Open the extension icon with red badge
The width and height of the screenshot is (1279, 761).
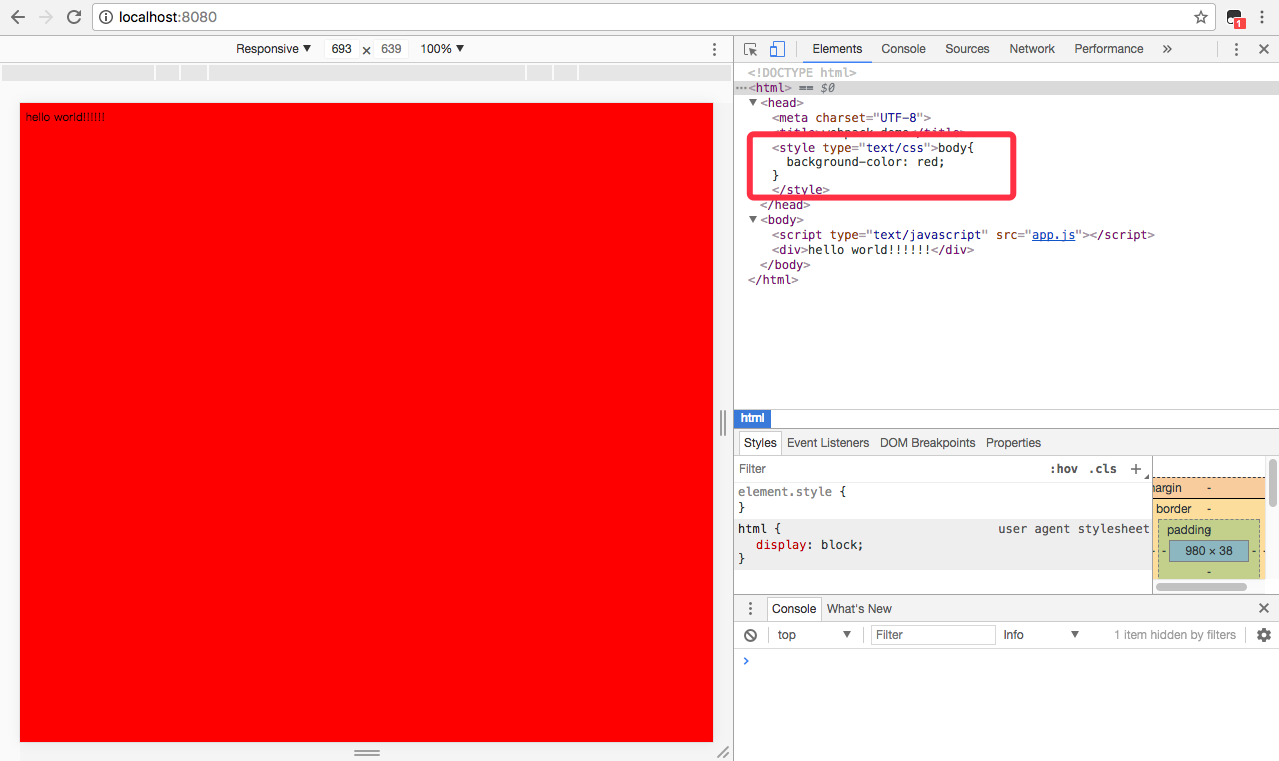pos(1235,18)
